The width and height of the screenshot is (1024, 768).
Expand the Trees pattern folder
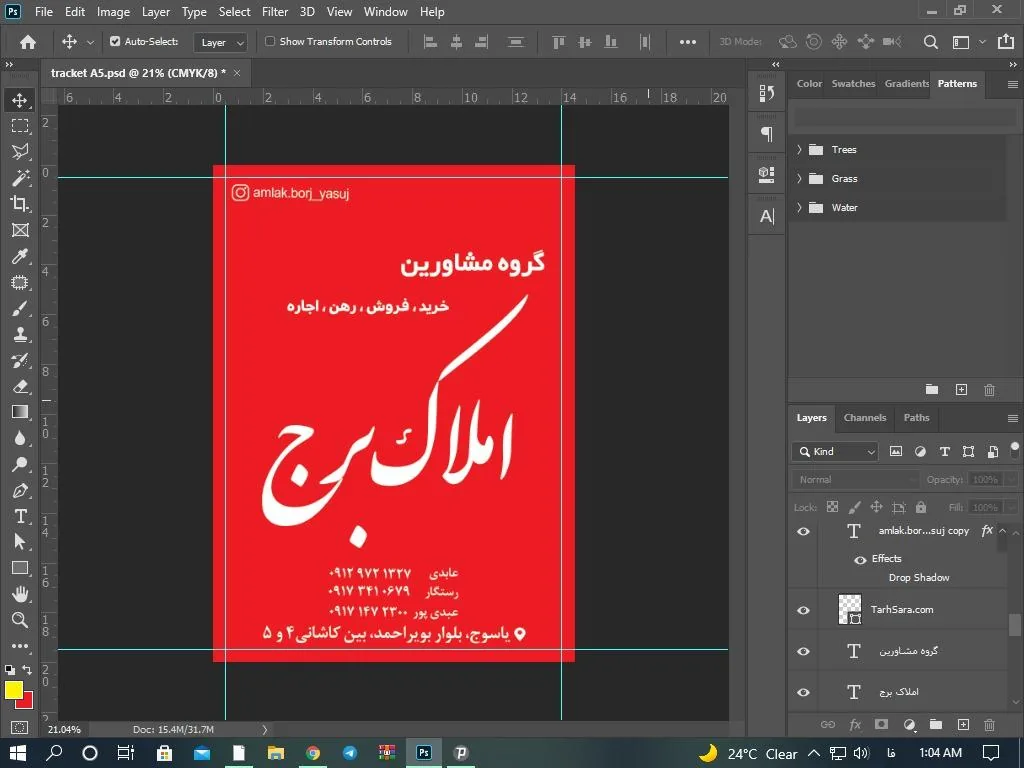point(799,150)
